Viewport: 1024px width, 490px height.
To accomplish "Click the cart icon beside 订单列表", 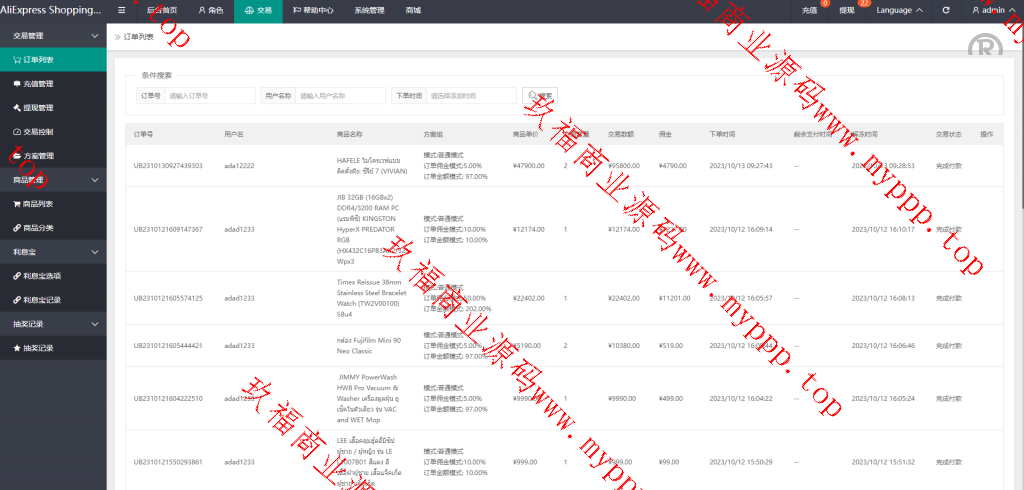I will click(17, 59).
